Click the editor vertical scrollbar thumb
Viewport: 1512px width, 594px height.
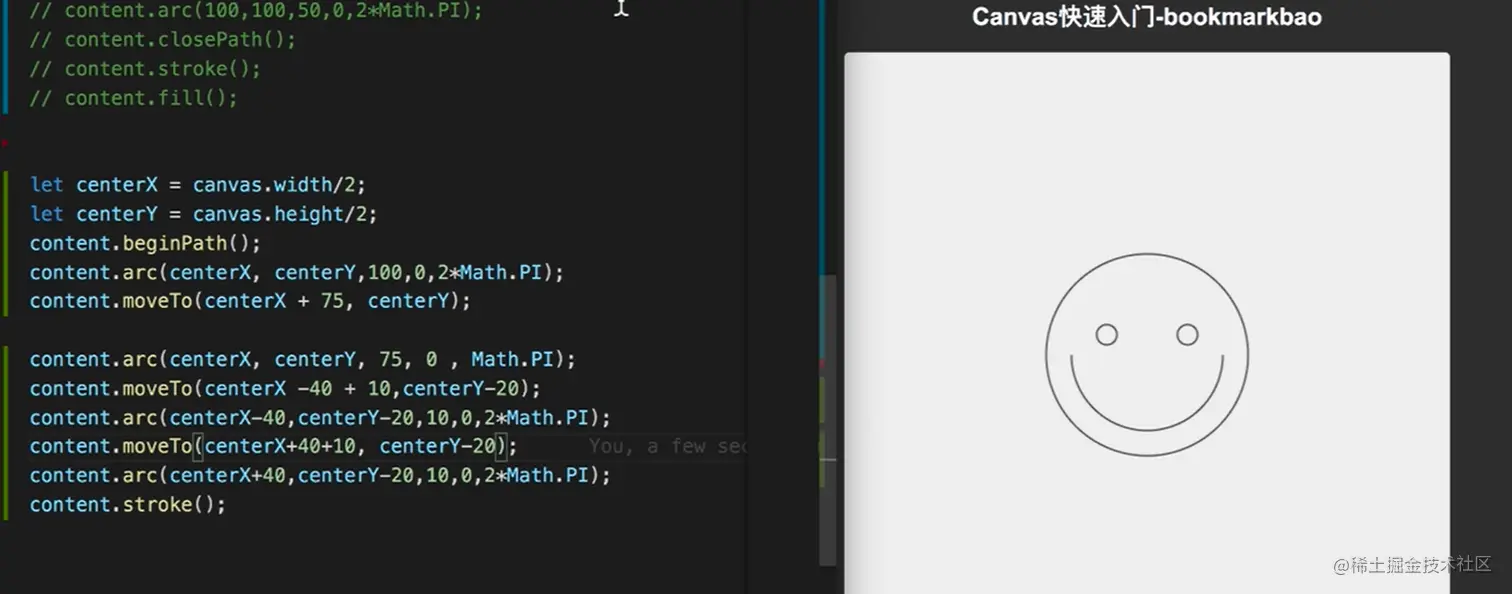click(x=827, y=418)
